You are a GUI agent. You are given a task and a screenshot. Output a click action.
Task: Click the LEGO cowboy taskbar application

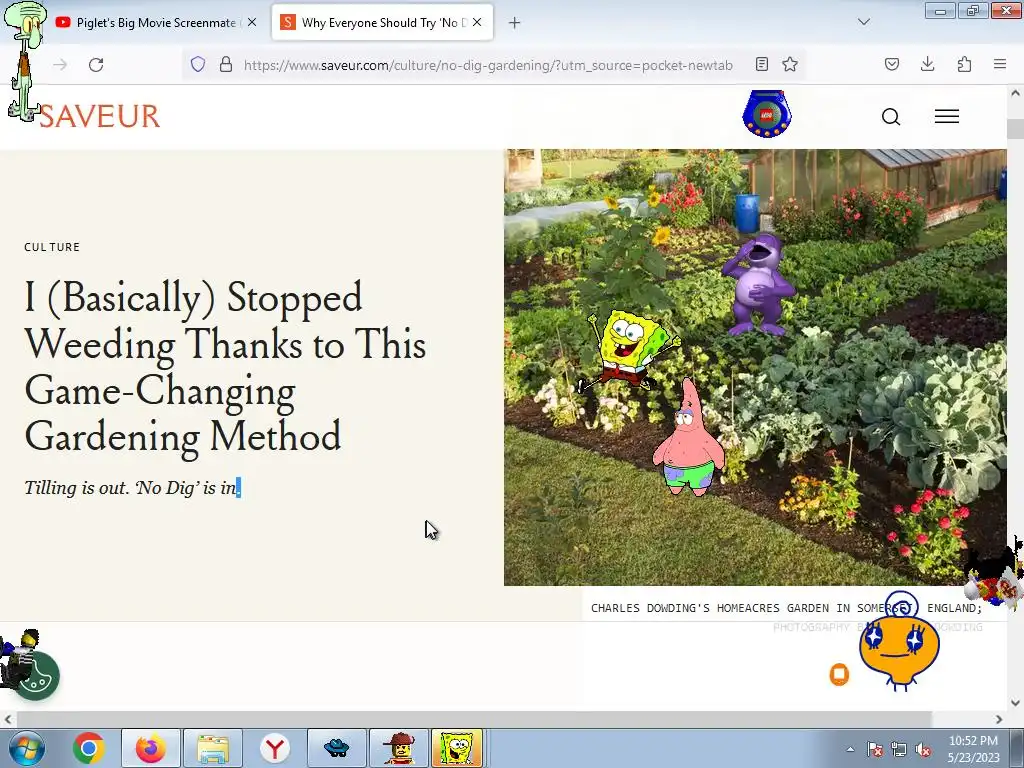pos(399,748)
